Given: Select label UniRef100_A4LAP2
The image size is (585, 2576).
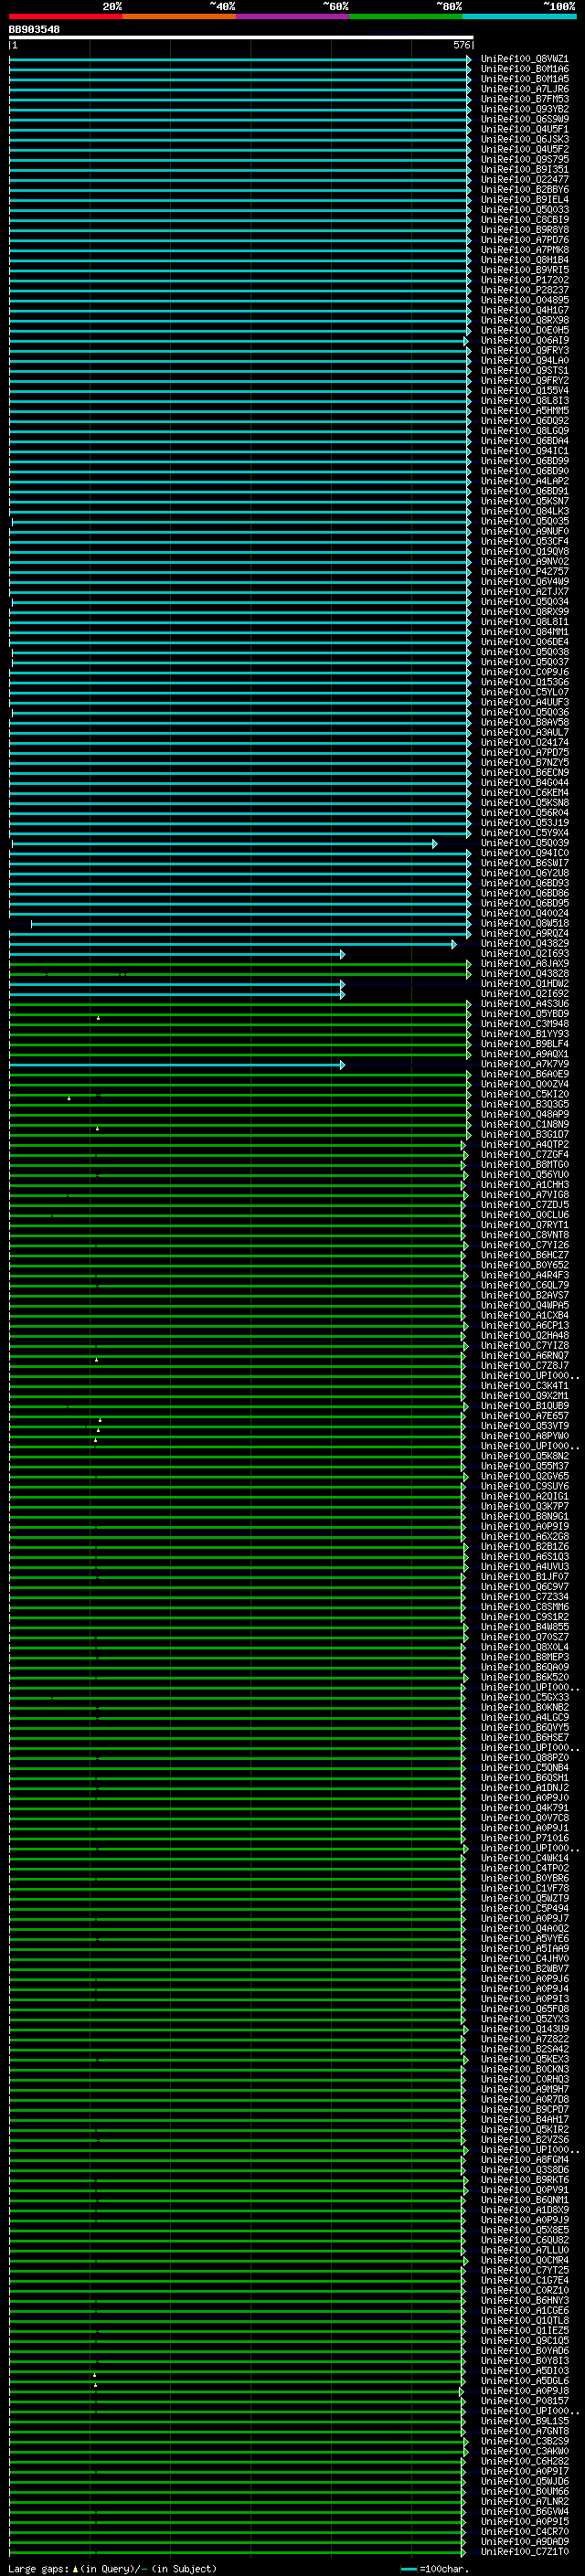Looking at the screenshot, I should point(524,481).
